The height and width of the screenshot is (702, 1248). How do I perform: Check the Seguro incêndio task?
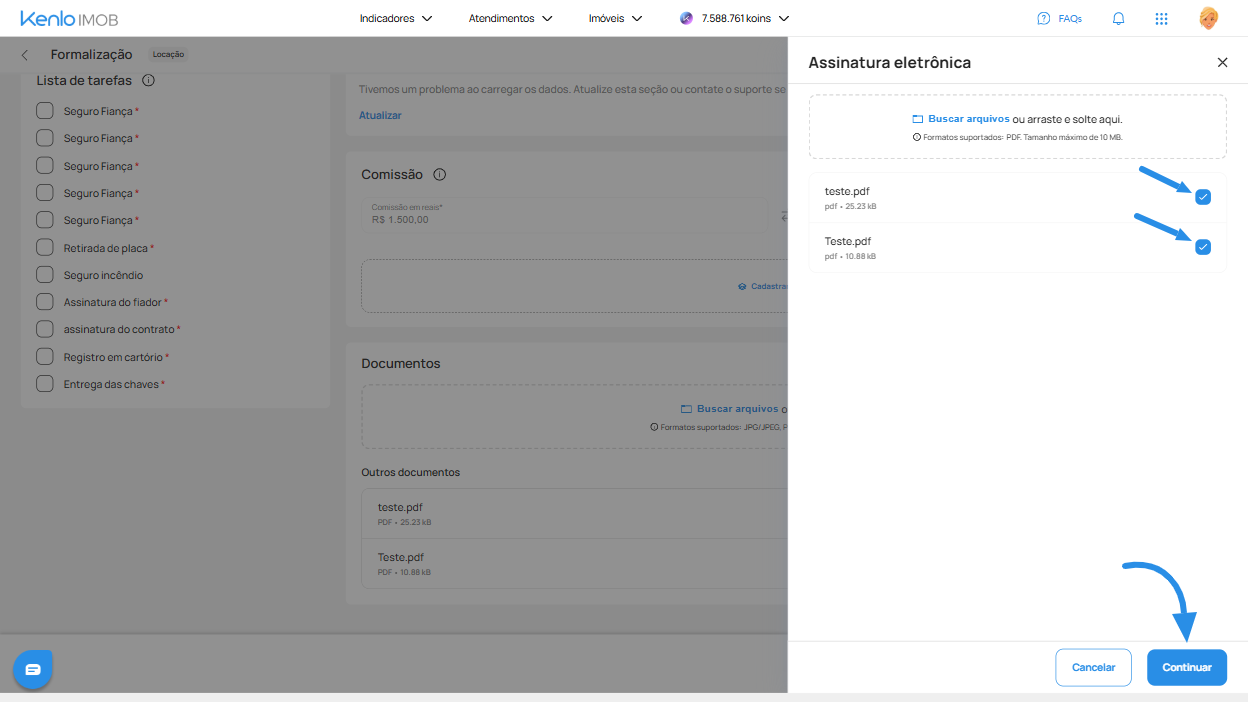point(45,274)
